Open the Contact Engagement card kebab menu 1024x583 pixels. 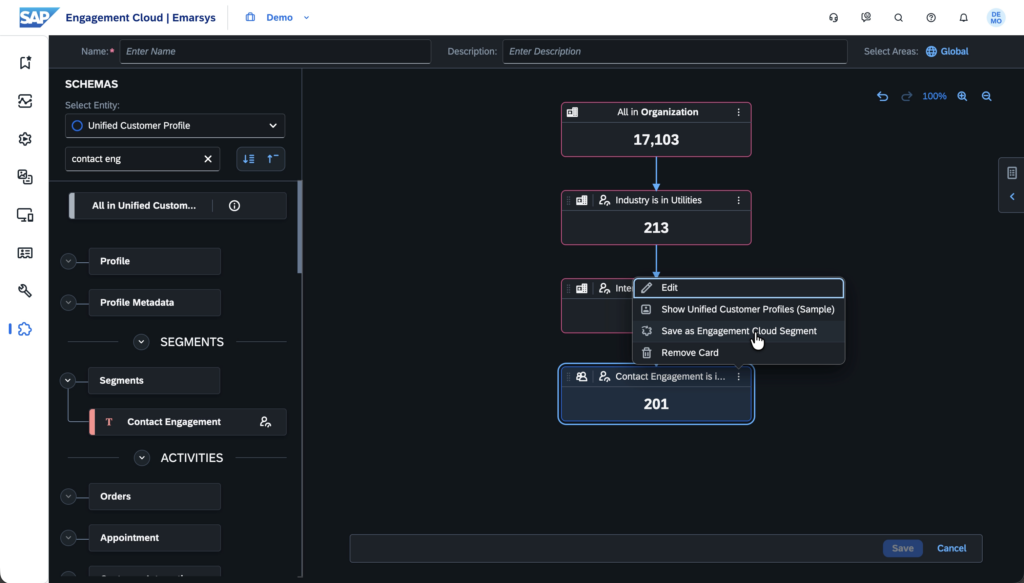tap(739, 377)
